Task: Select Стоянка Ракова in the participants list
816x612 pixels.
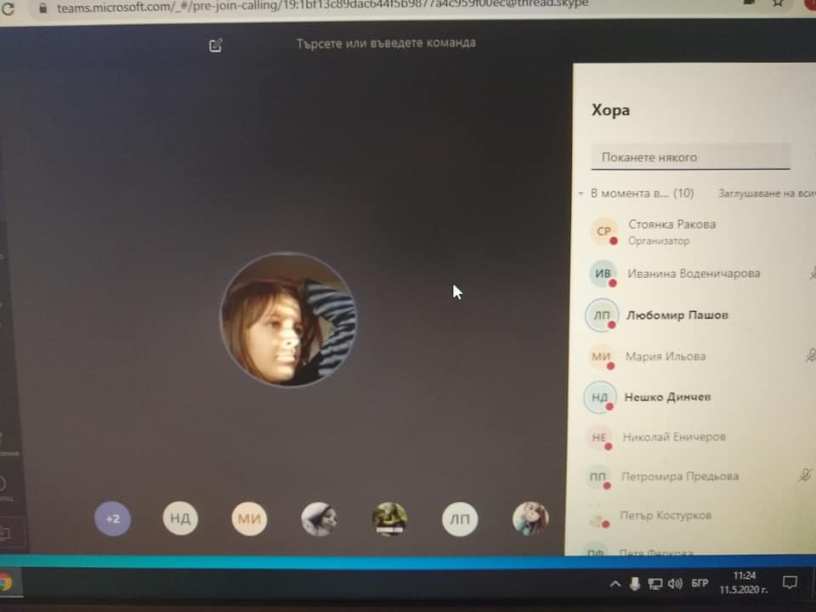Action: point(671,225)
